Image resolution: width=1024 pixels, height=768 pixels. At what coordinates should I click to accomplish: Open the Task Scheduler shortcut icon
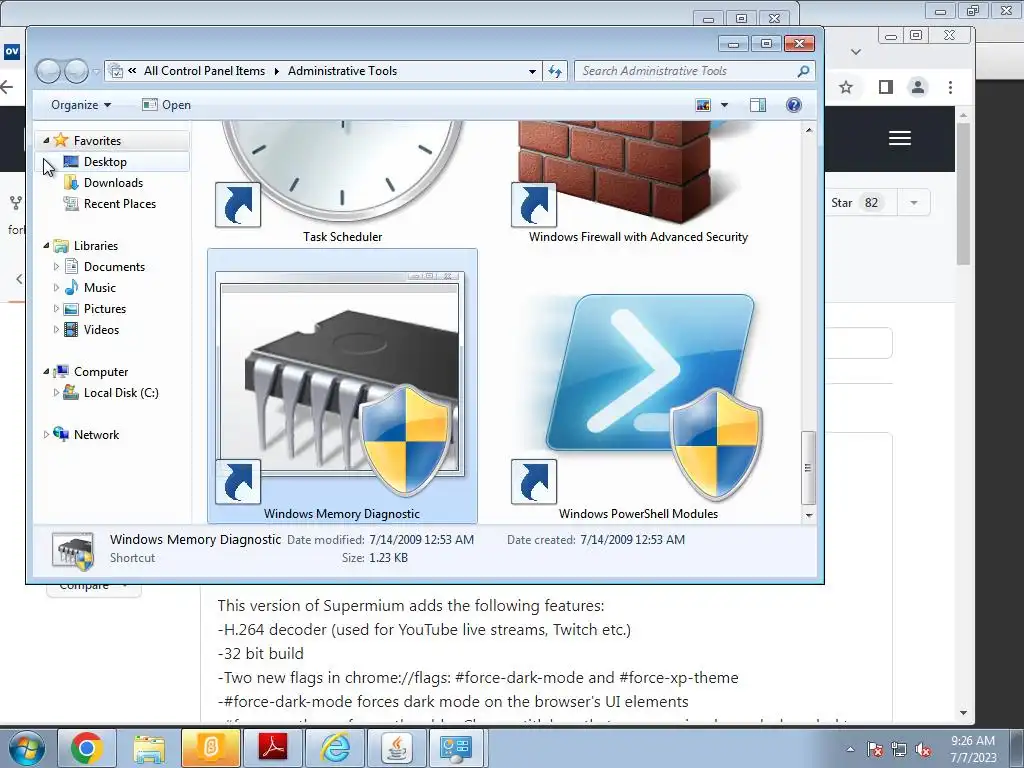[342, 173]
